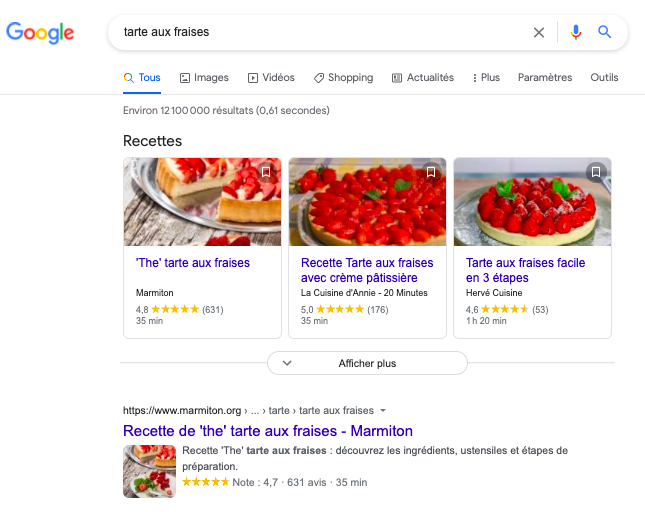Screen dimensions: 645x512
Task: Open the Plus more-options menu
Action: click(x=486, y=77)
